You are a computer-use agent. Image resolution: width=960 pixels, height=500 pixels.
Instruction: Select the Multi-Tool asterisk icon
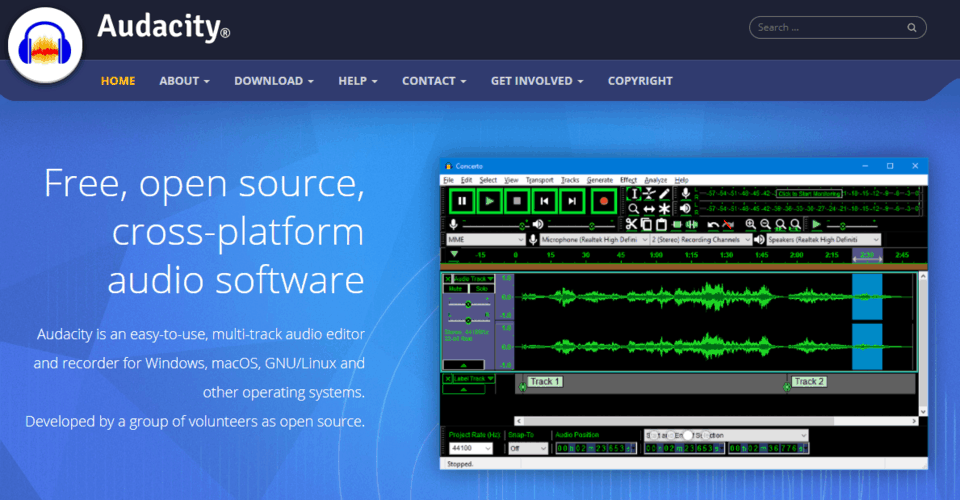(664, 209)
